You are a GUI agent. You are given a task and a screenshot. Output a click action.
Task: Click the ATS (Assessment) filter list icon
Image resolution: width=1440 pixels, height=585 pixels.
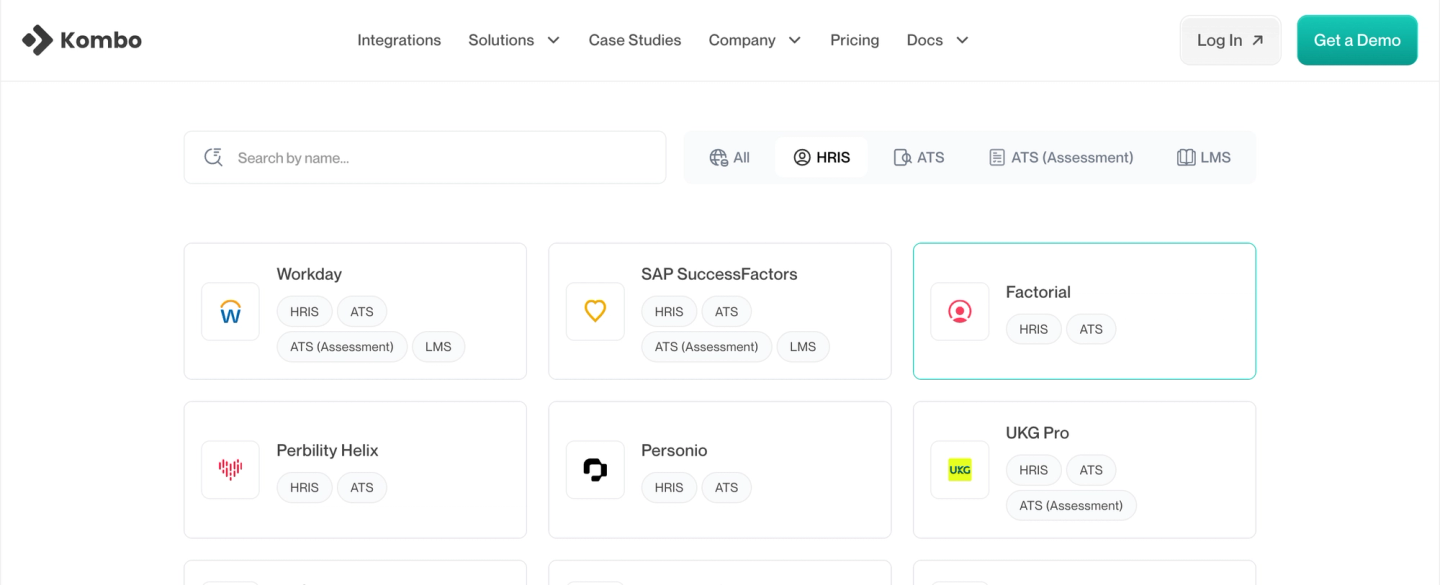[996, 157]
